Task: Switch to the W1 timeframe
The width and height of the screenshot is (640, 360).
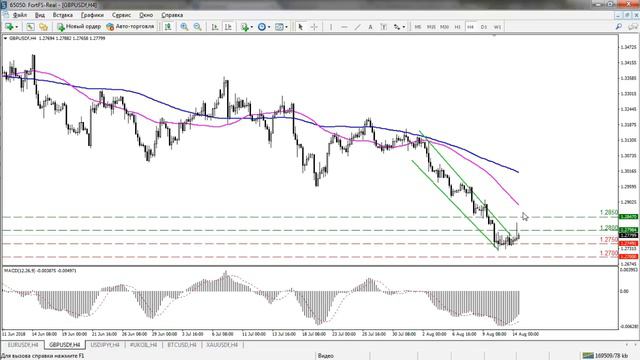Action: click(497, 27)
